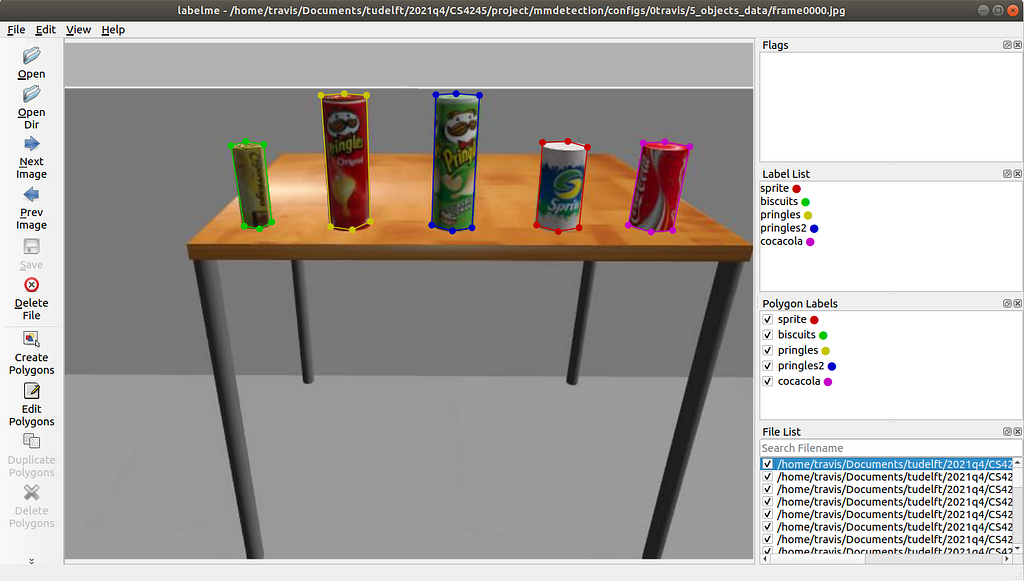The height and width of the screenshot is (581, 1024).
Task: Toggle pringles2 polygon checkbox
Action: [768, 366]
